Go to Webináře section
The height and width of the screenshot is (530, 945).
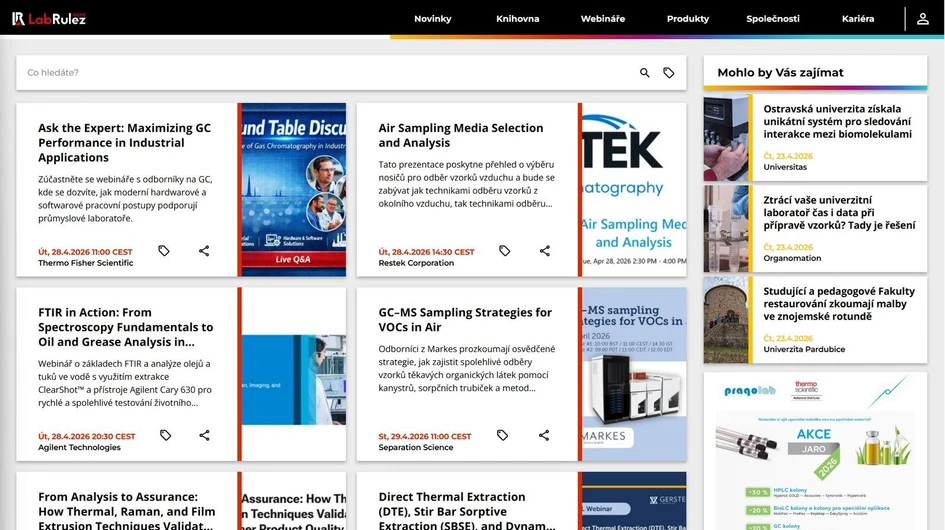click(x=602, y=19)
